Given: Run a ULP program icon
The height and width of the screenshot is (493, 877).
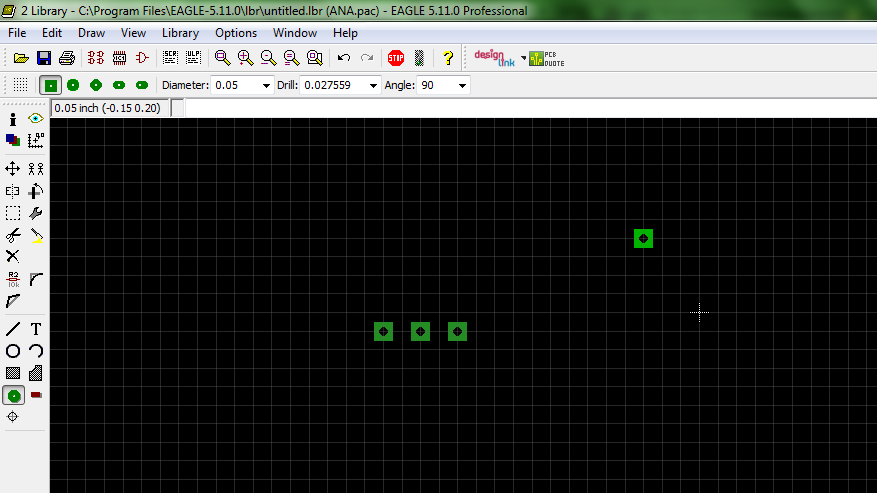Looking at the screenshot, I should pos(193,58).
